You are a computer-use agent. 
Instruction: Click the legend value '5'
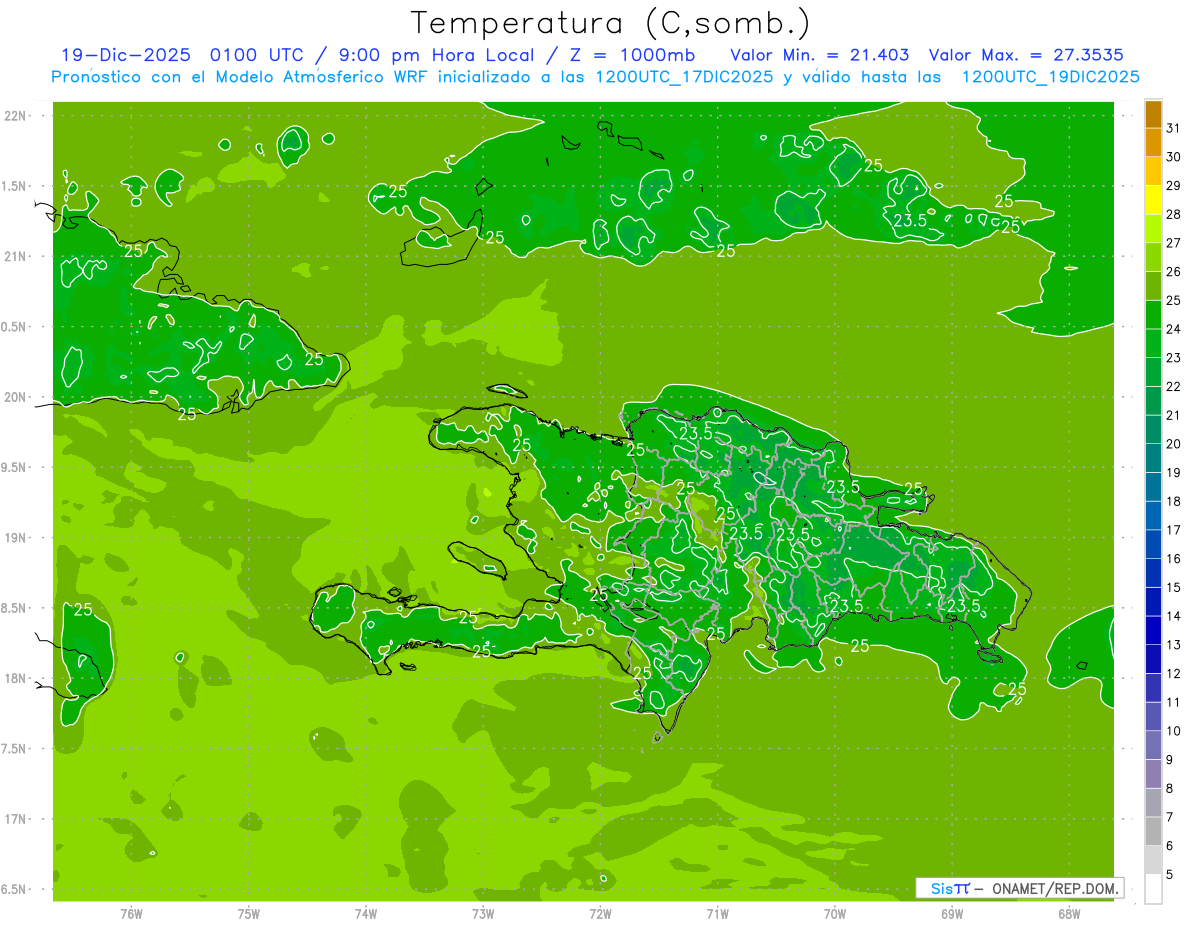click(1170, 875)
